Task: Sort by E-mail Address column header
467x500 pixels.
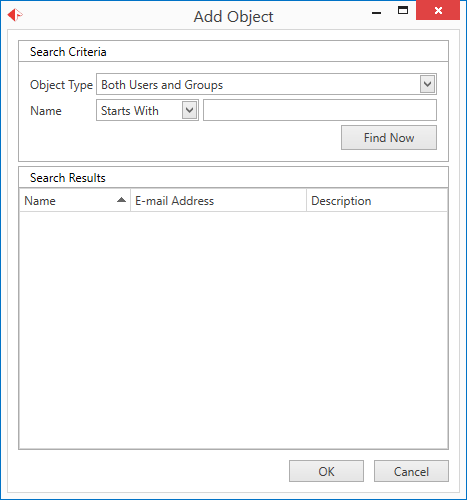Action: [218, 201]
